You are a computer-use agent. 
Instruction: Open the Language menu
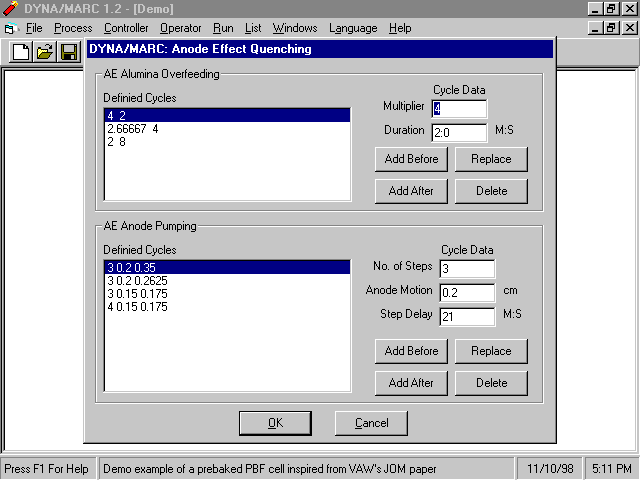click(353, 28)
